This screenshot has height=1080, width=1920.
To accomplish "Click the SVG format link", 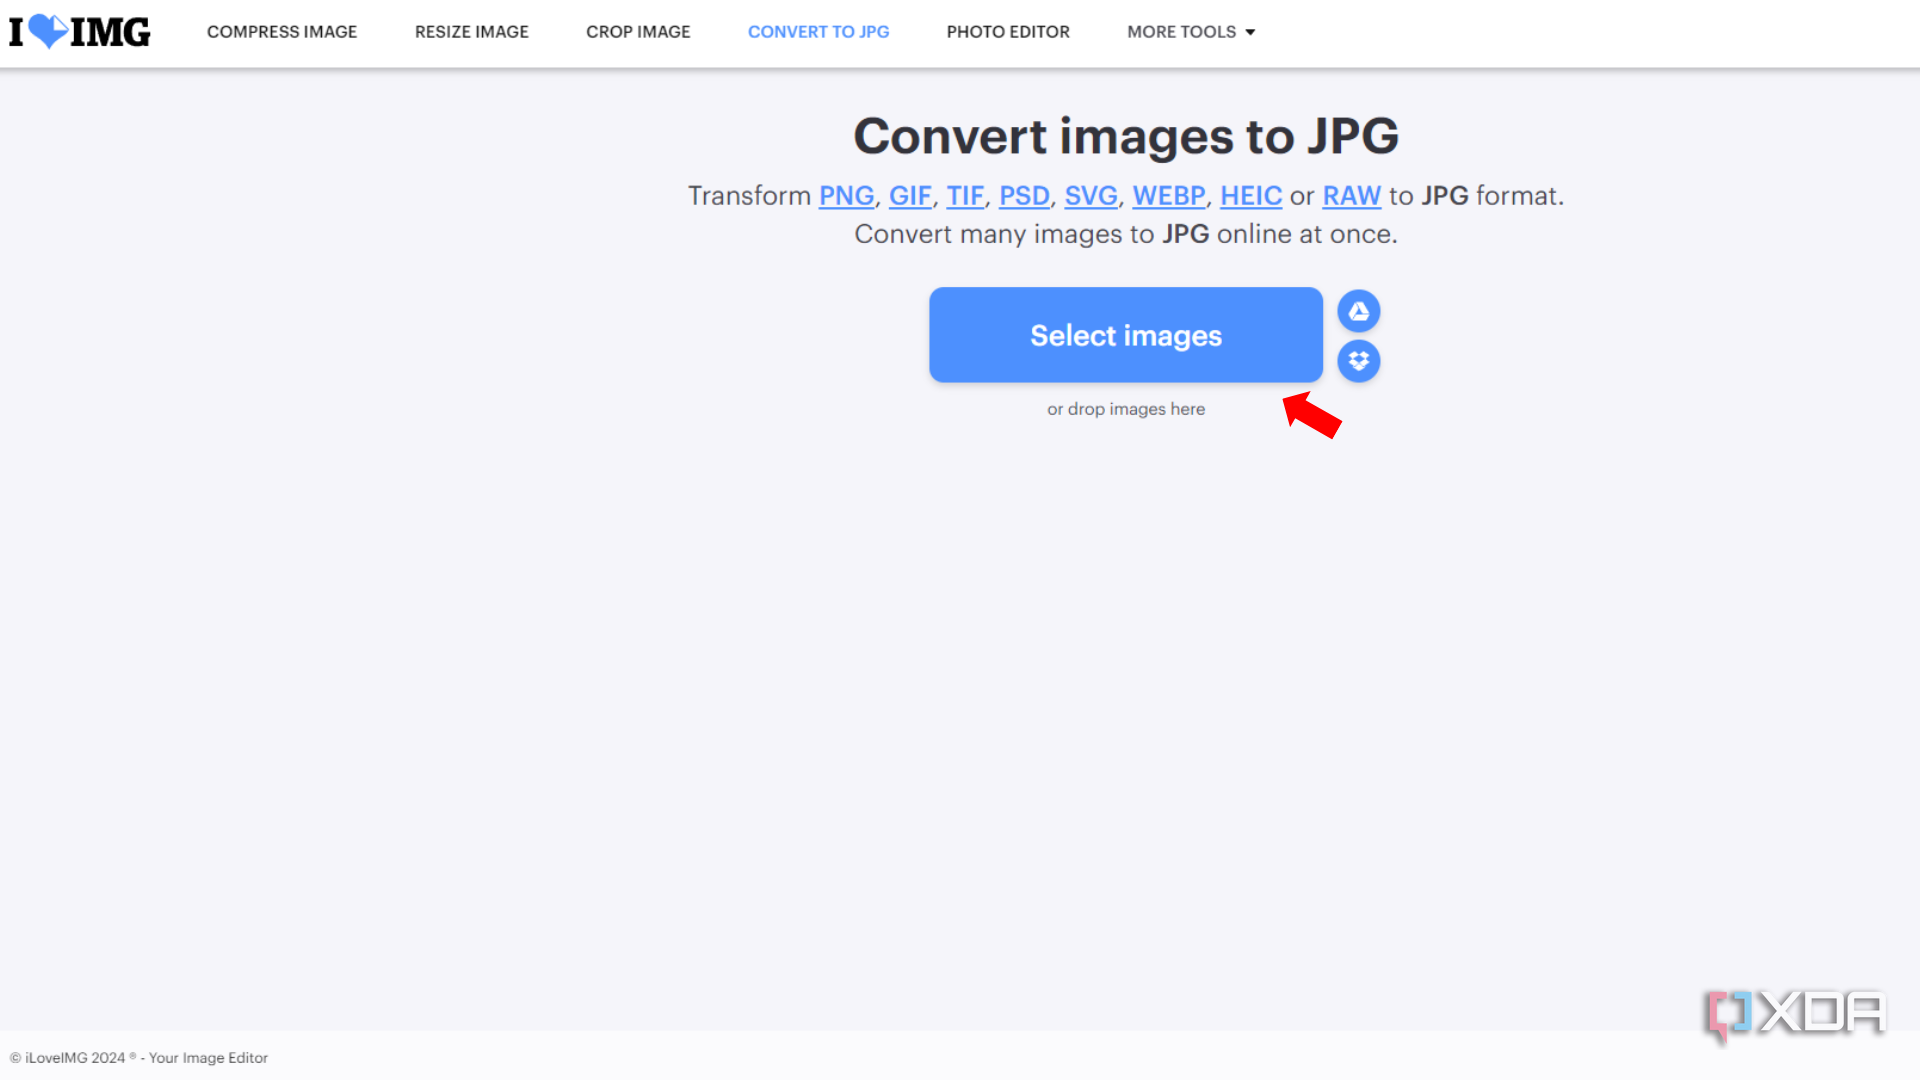I will (x=1090, y=196).
